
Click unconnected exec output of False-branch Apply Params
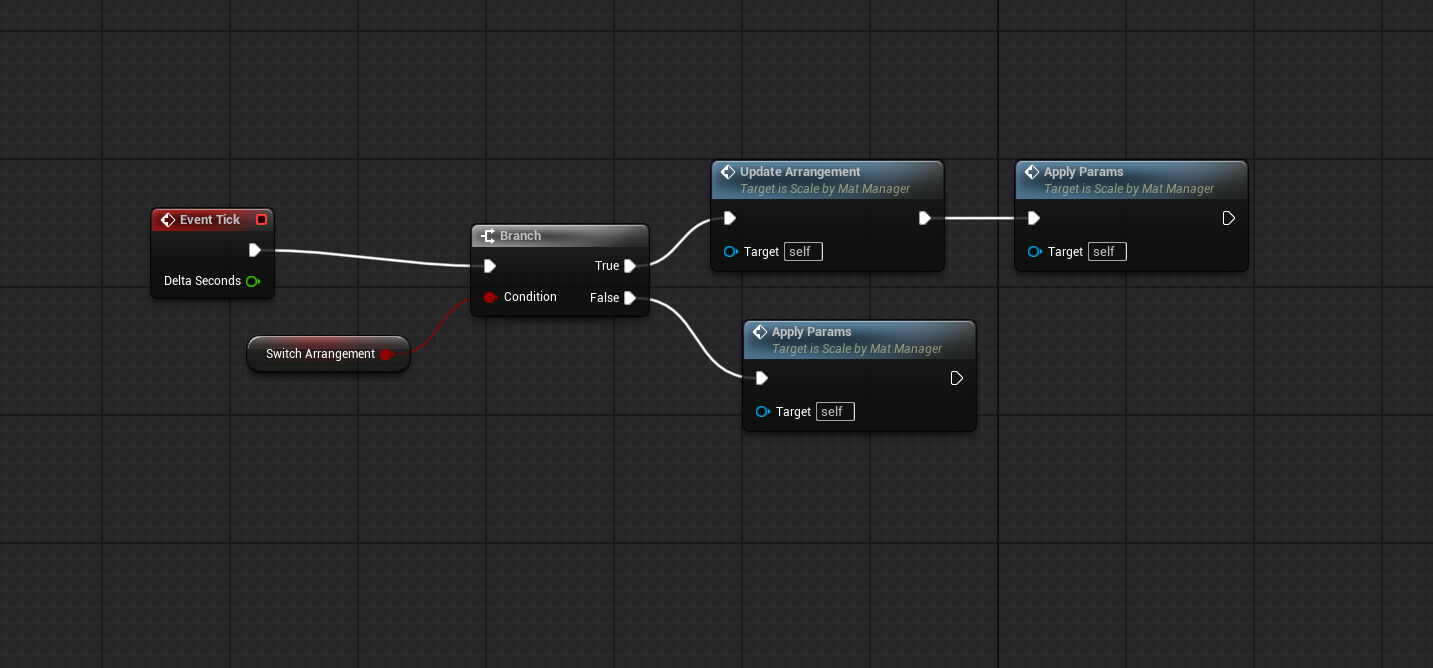click(x=956, y=378)
